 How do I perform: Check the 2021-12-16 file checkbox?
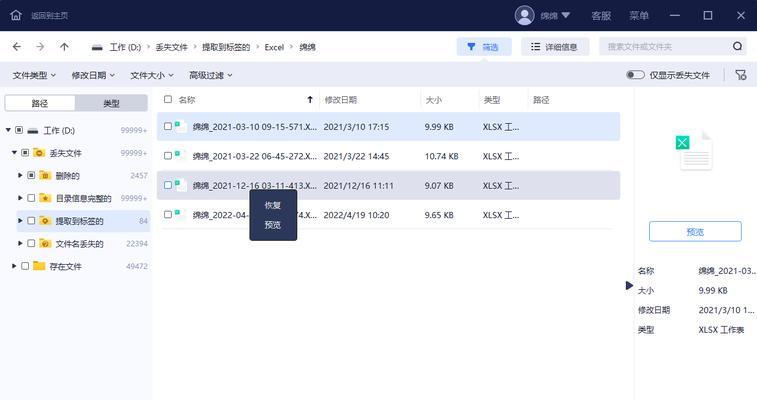(x=168, y=185)
